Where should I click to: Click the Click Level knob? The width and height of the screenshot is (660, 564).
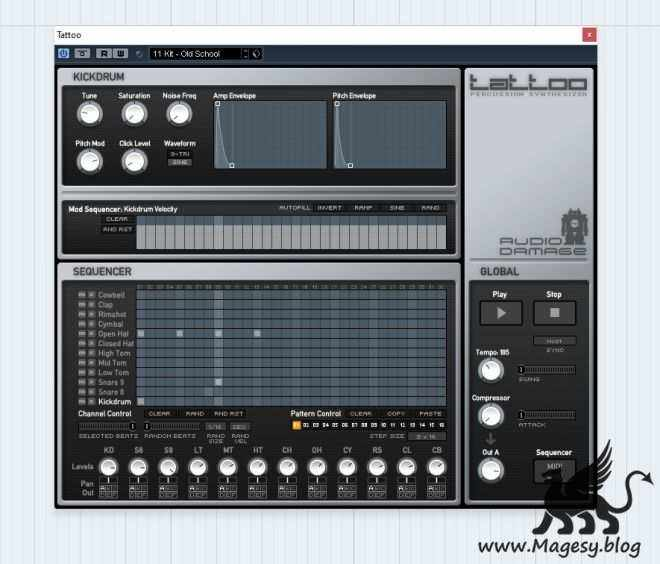point(134,161)
